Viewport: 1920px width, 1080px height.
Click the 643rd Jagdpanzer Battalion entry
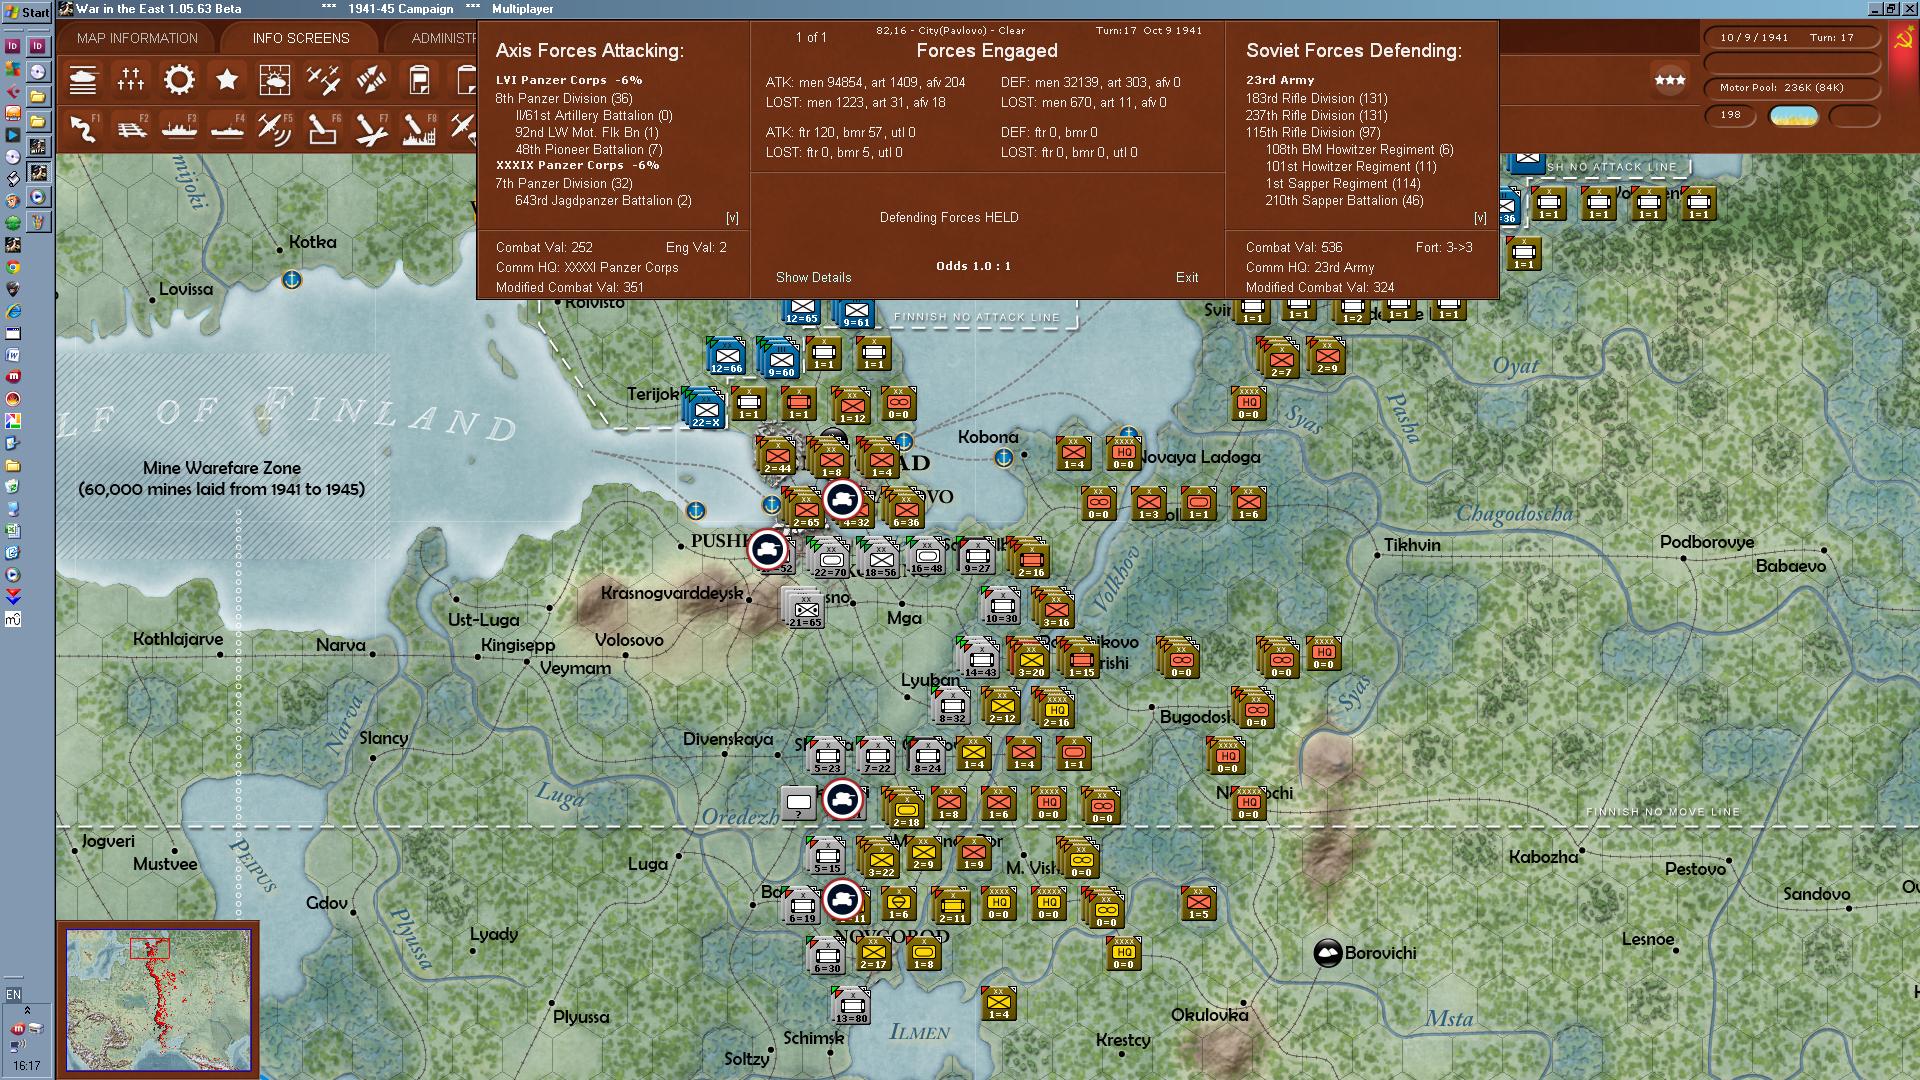[x=603, y=200]
